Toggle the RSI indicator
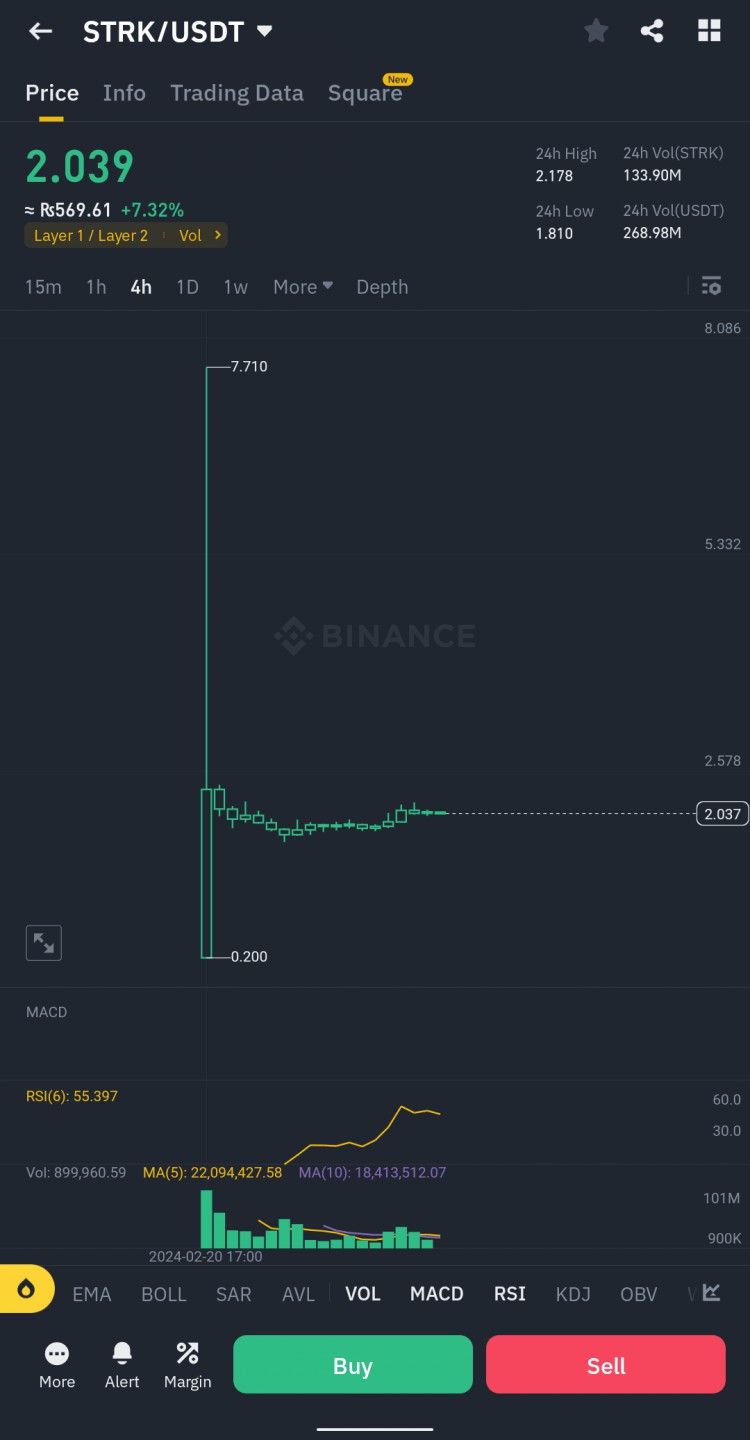 click(x=510, y=1294)
